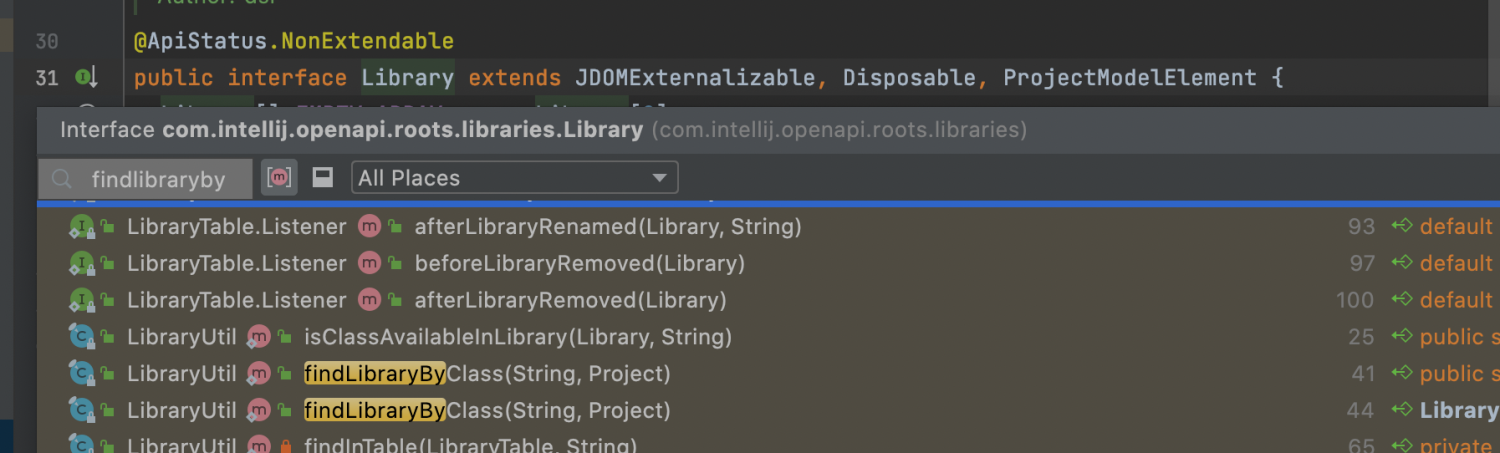Open the All Places scope dropdown
This screenshot has height=453, width=1500.
pyautogui.click(x=514, y=178)
